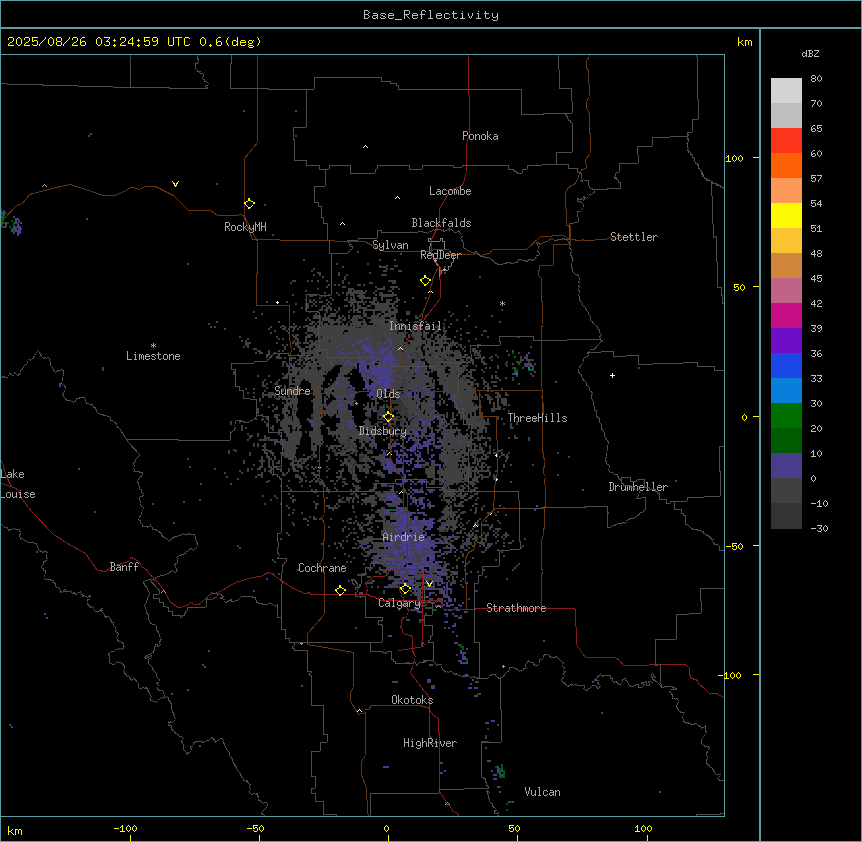Pick the dark green legend swatch above 10

(786, 440)
